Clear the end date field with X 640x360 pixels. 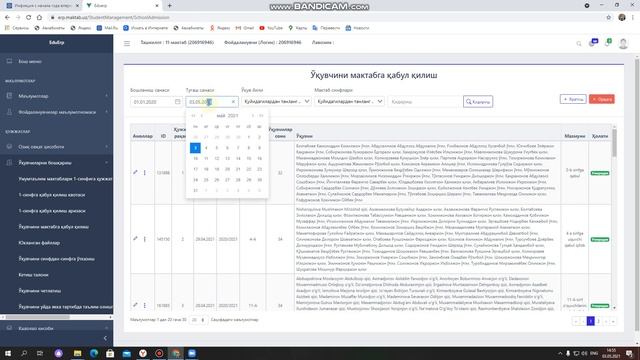(x=233, y=102)
